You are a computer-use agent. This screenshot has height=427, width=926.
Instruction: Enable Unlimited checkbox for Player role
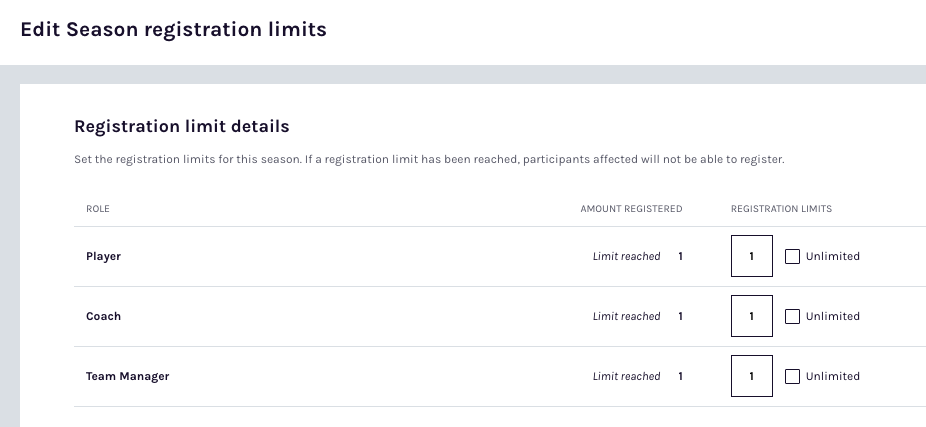(x=792, y=256)
